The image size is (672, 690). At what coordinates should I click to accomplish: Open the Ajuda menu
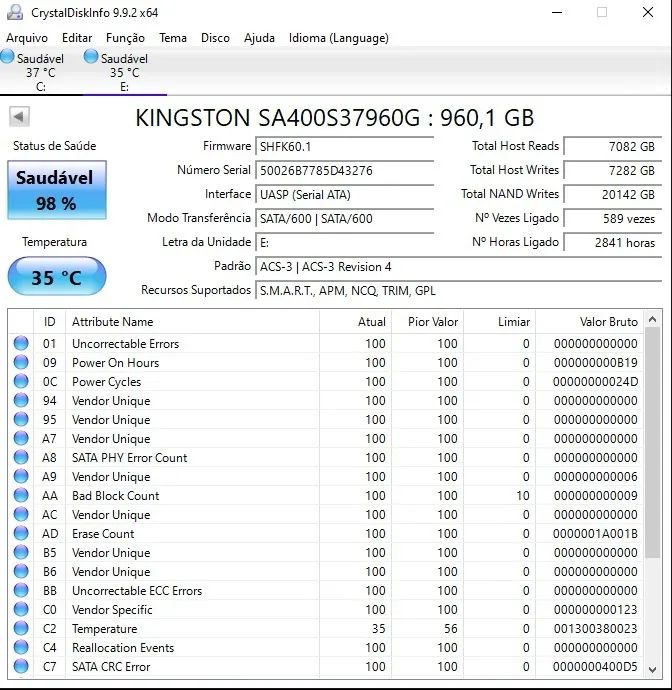(259, 38)
